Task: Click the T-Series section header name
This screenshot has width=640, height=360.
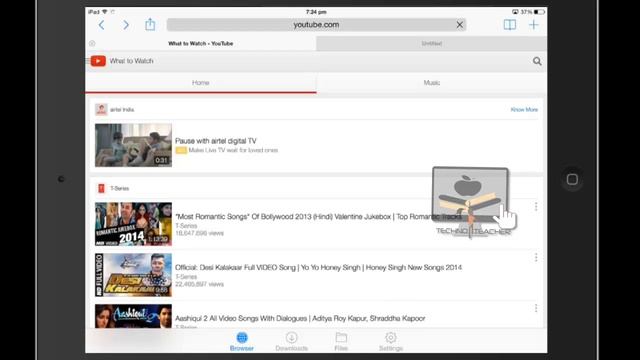Action: [x=120, y=189]
